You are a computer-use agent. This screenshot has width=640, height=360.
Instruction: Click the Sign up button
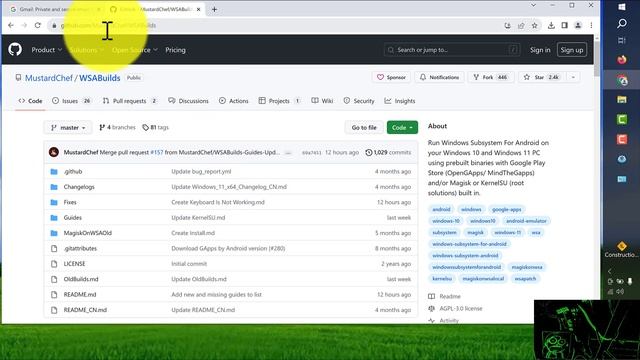coord(572,50)
